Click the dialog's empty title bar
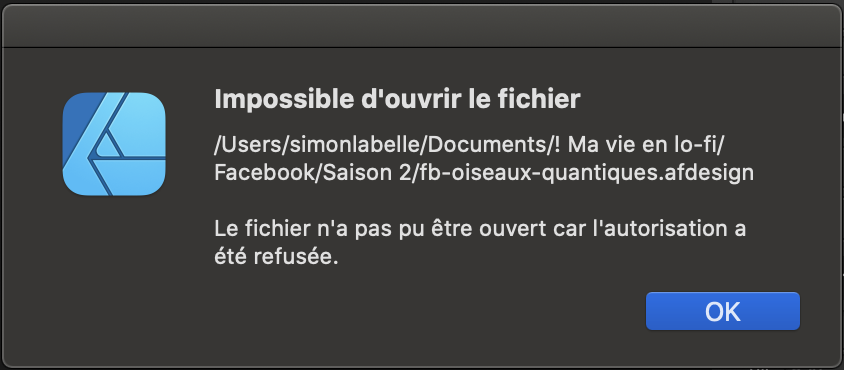The image size is (844, 370). pos(422,27)
